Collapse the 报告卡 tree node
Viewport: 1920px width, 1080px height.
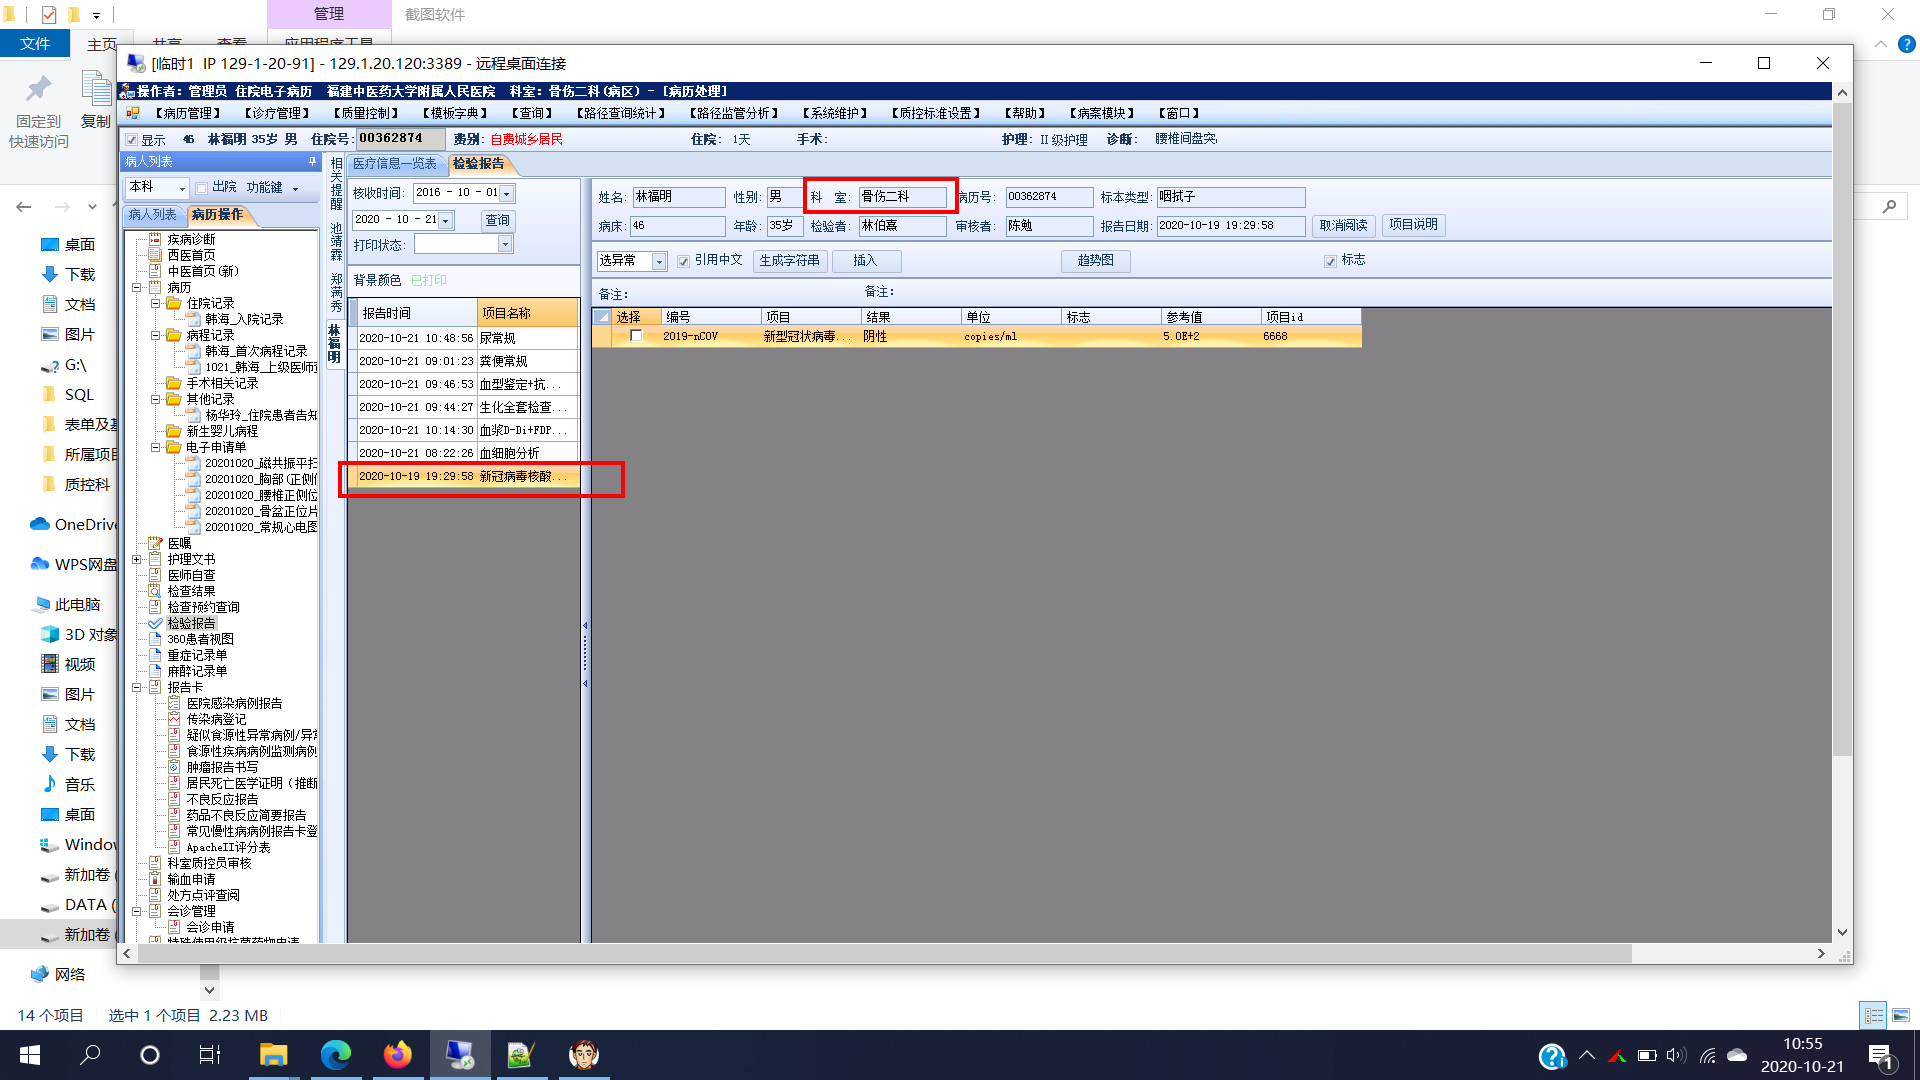(137, 687)
